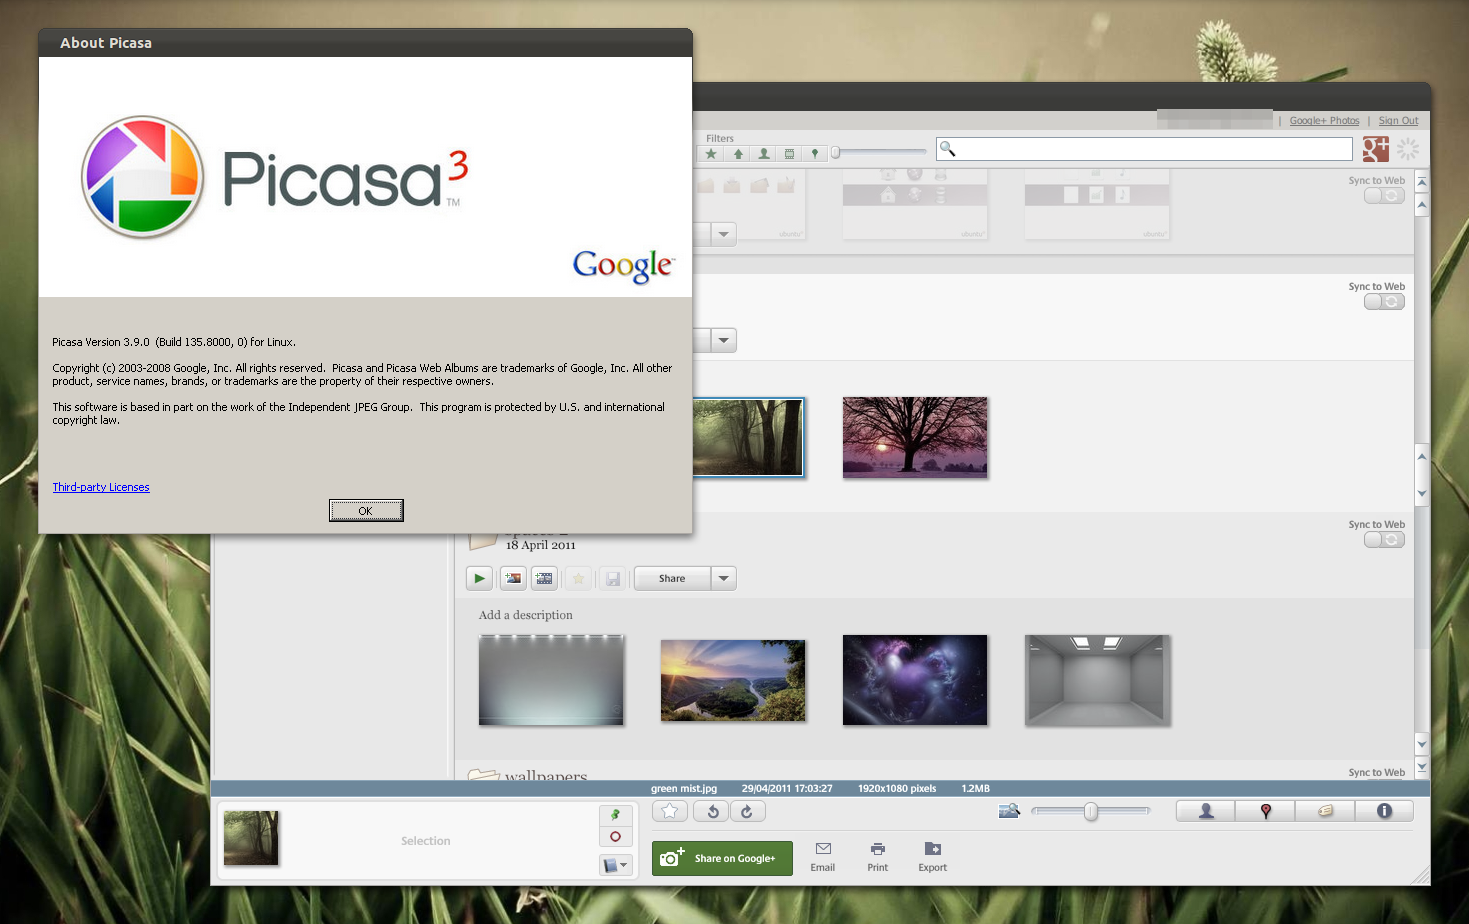Open the add-to-album dropdown in the tray
1469x924 pixels.
616,865
